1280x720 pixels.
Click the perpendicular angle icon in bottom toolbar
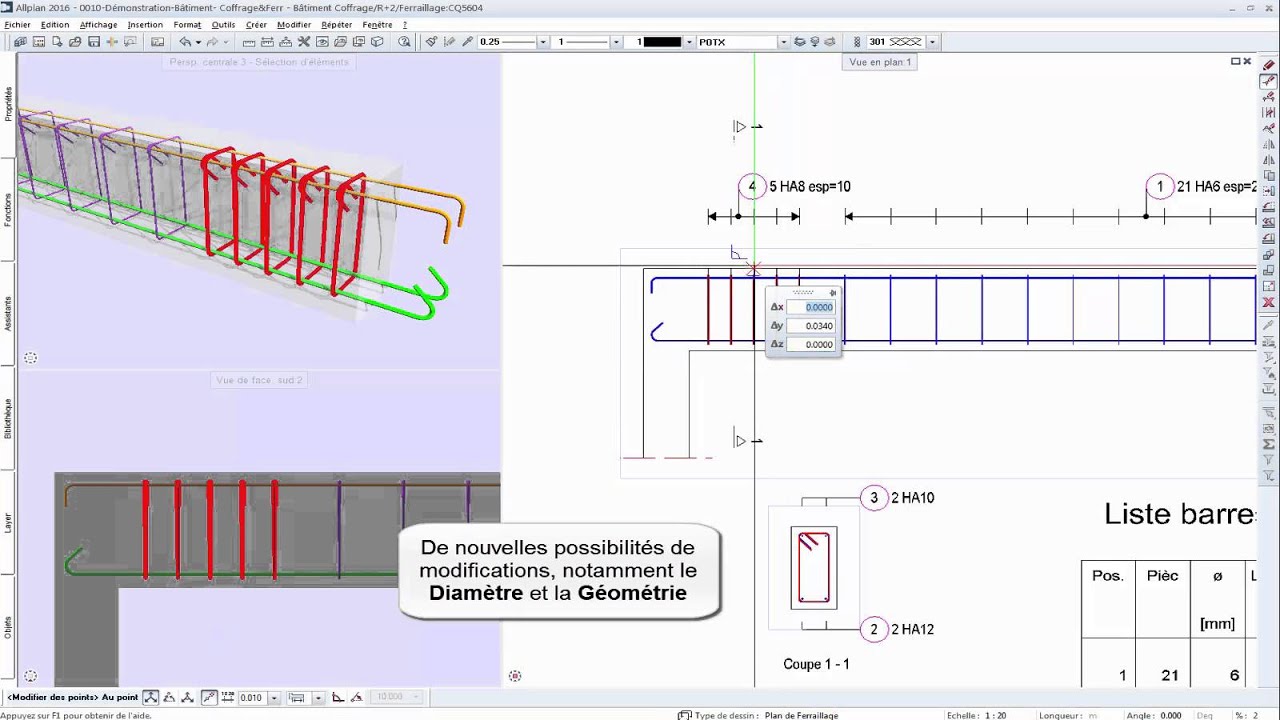[338, 697]
